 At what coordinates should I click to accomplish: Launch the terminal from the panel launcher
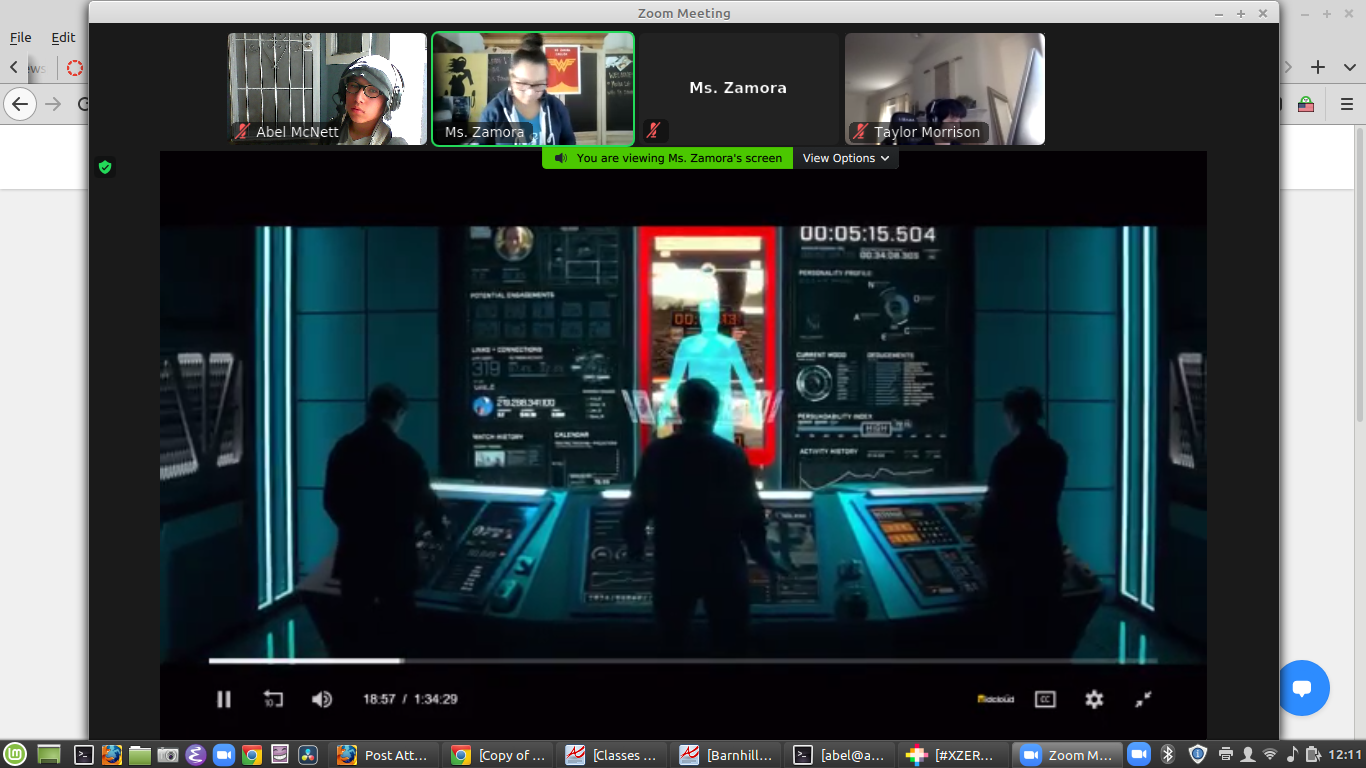(x=84, y=755)
